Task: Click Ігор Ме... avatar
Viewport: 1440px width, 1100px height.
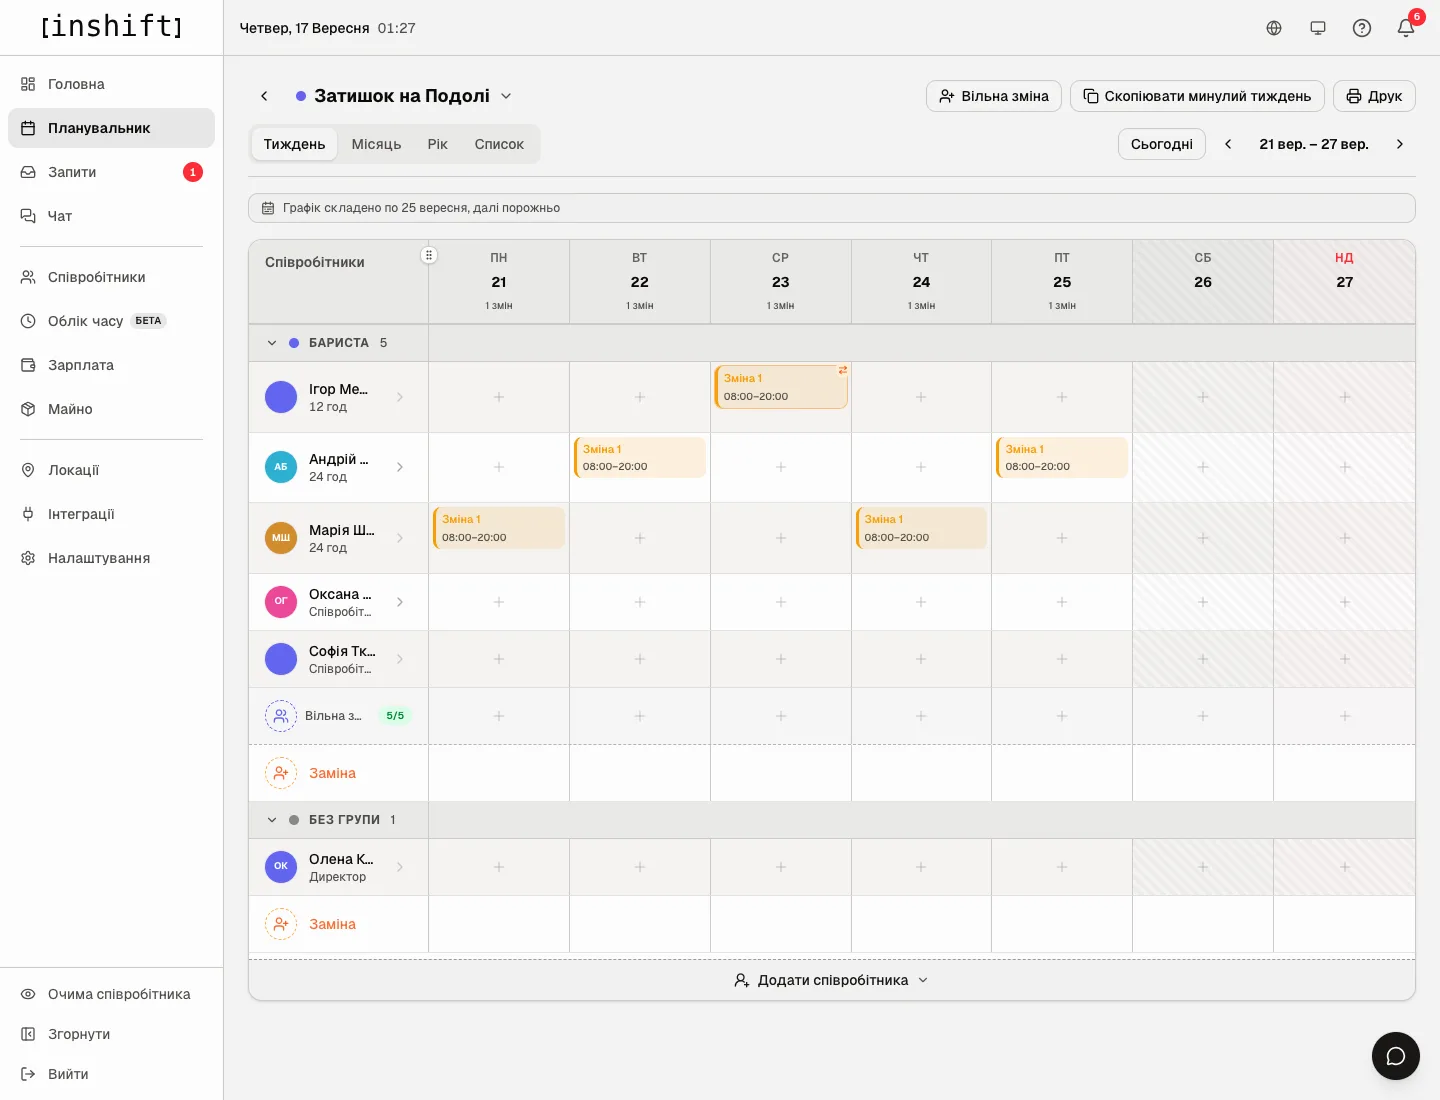Action: pos(281,397)
